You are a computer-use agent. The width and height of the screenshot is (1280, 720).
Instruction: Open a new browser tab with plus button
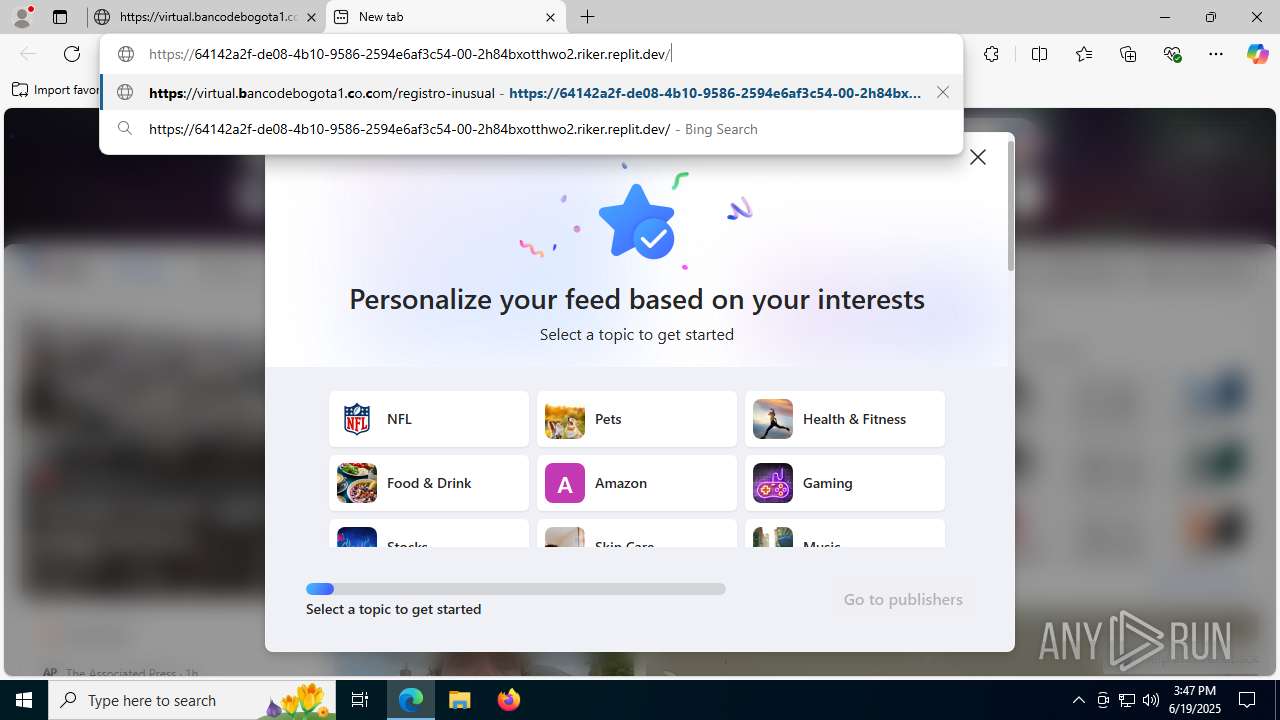pos(588,17)
